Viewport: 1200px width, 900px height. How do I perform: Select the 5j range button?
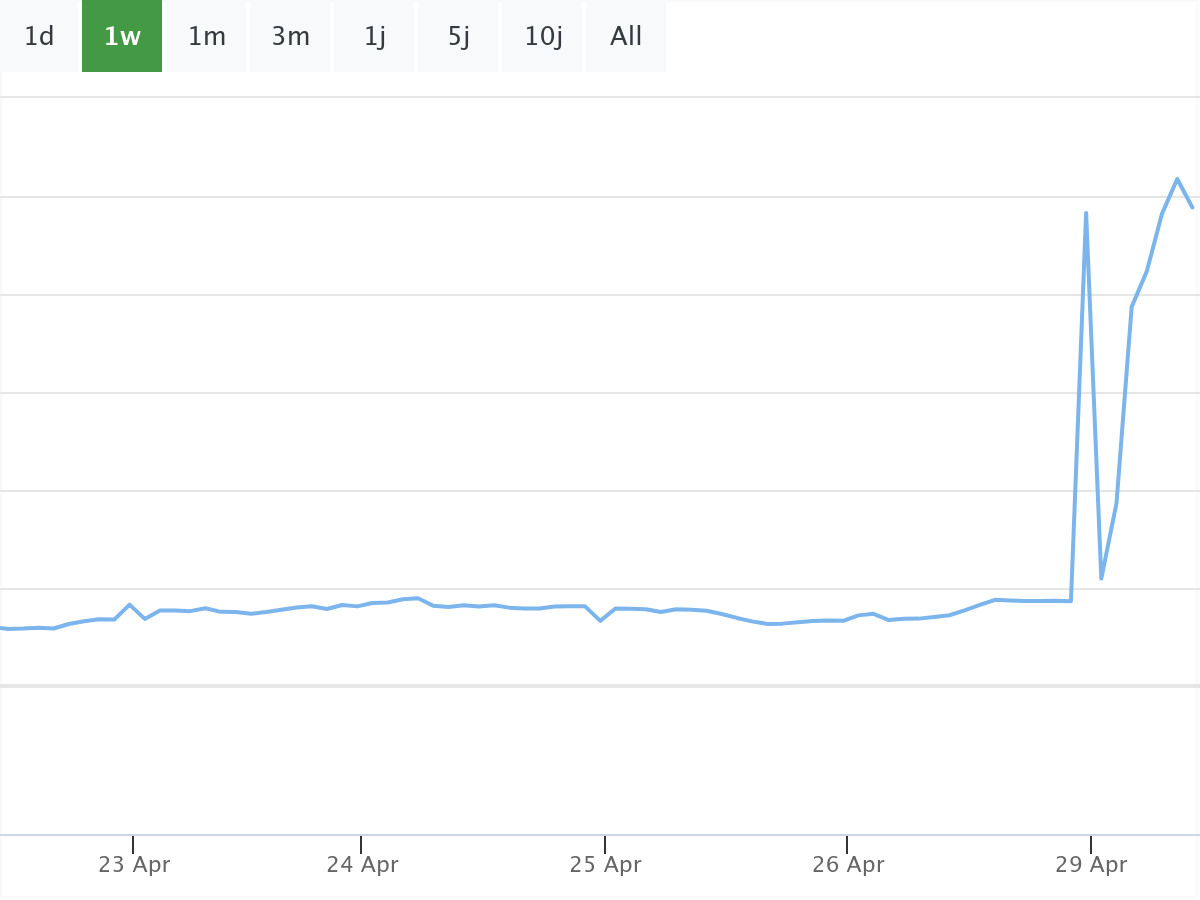pyautogui.click(x=459, y=37)
